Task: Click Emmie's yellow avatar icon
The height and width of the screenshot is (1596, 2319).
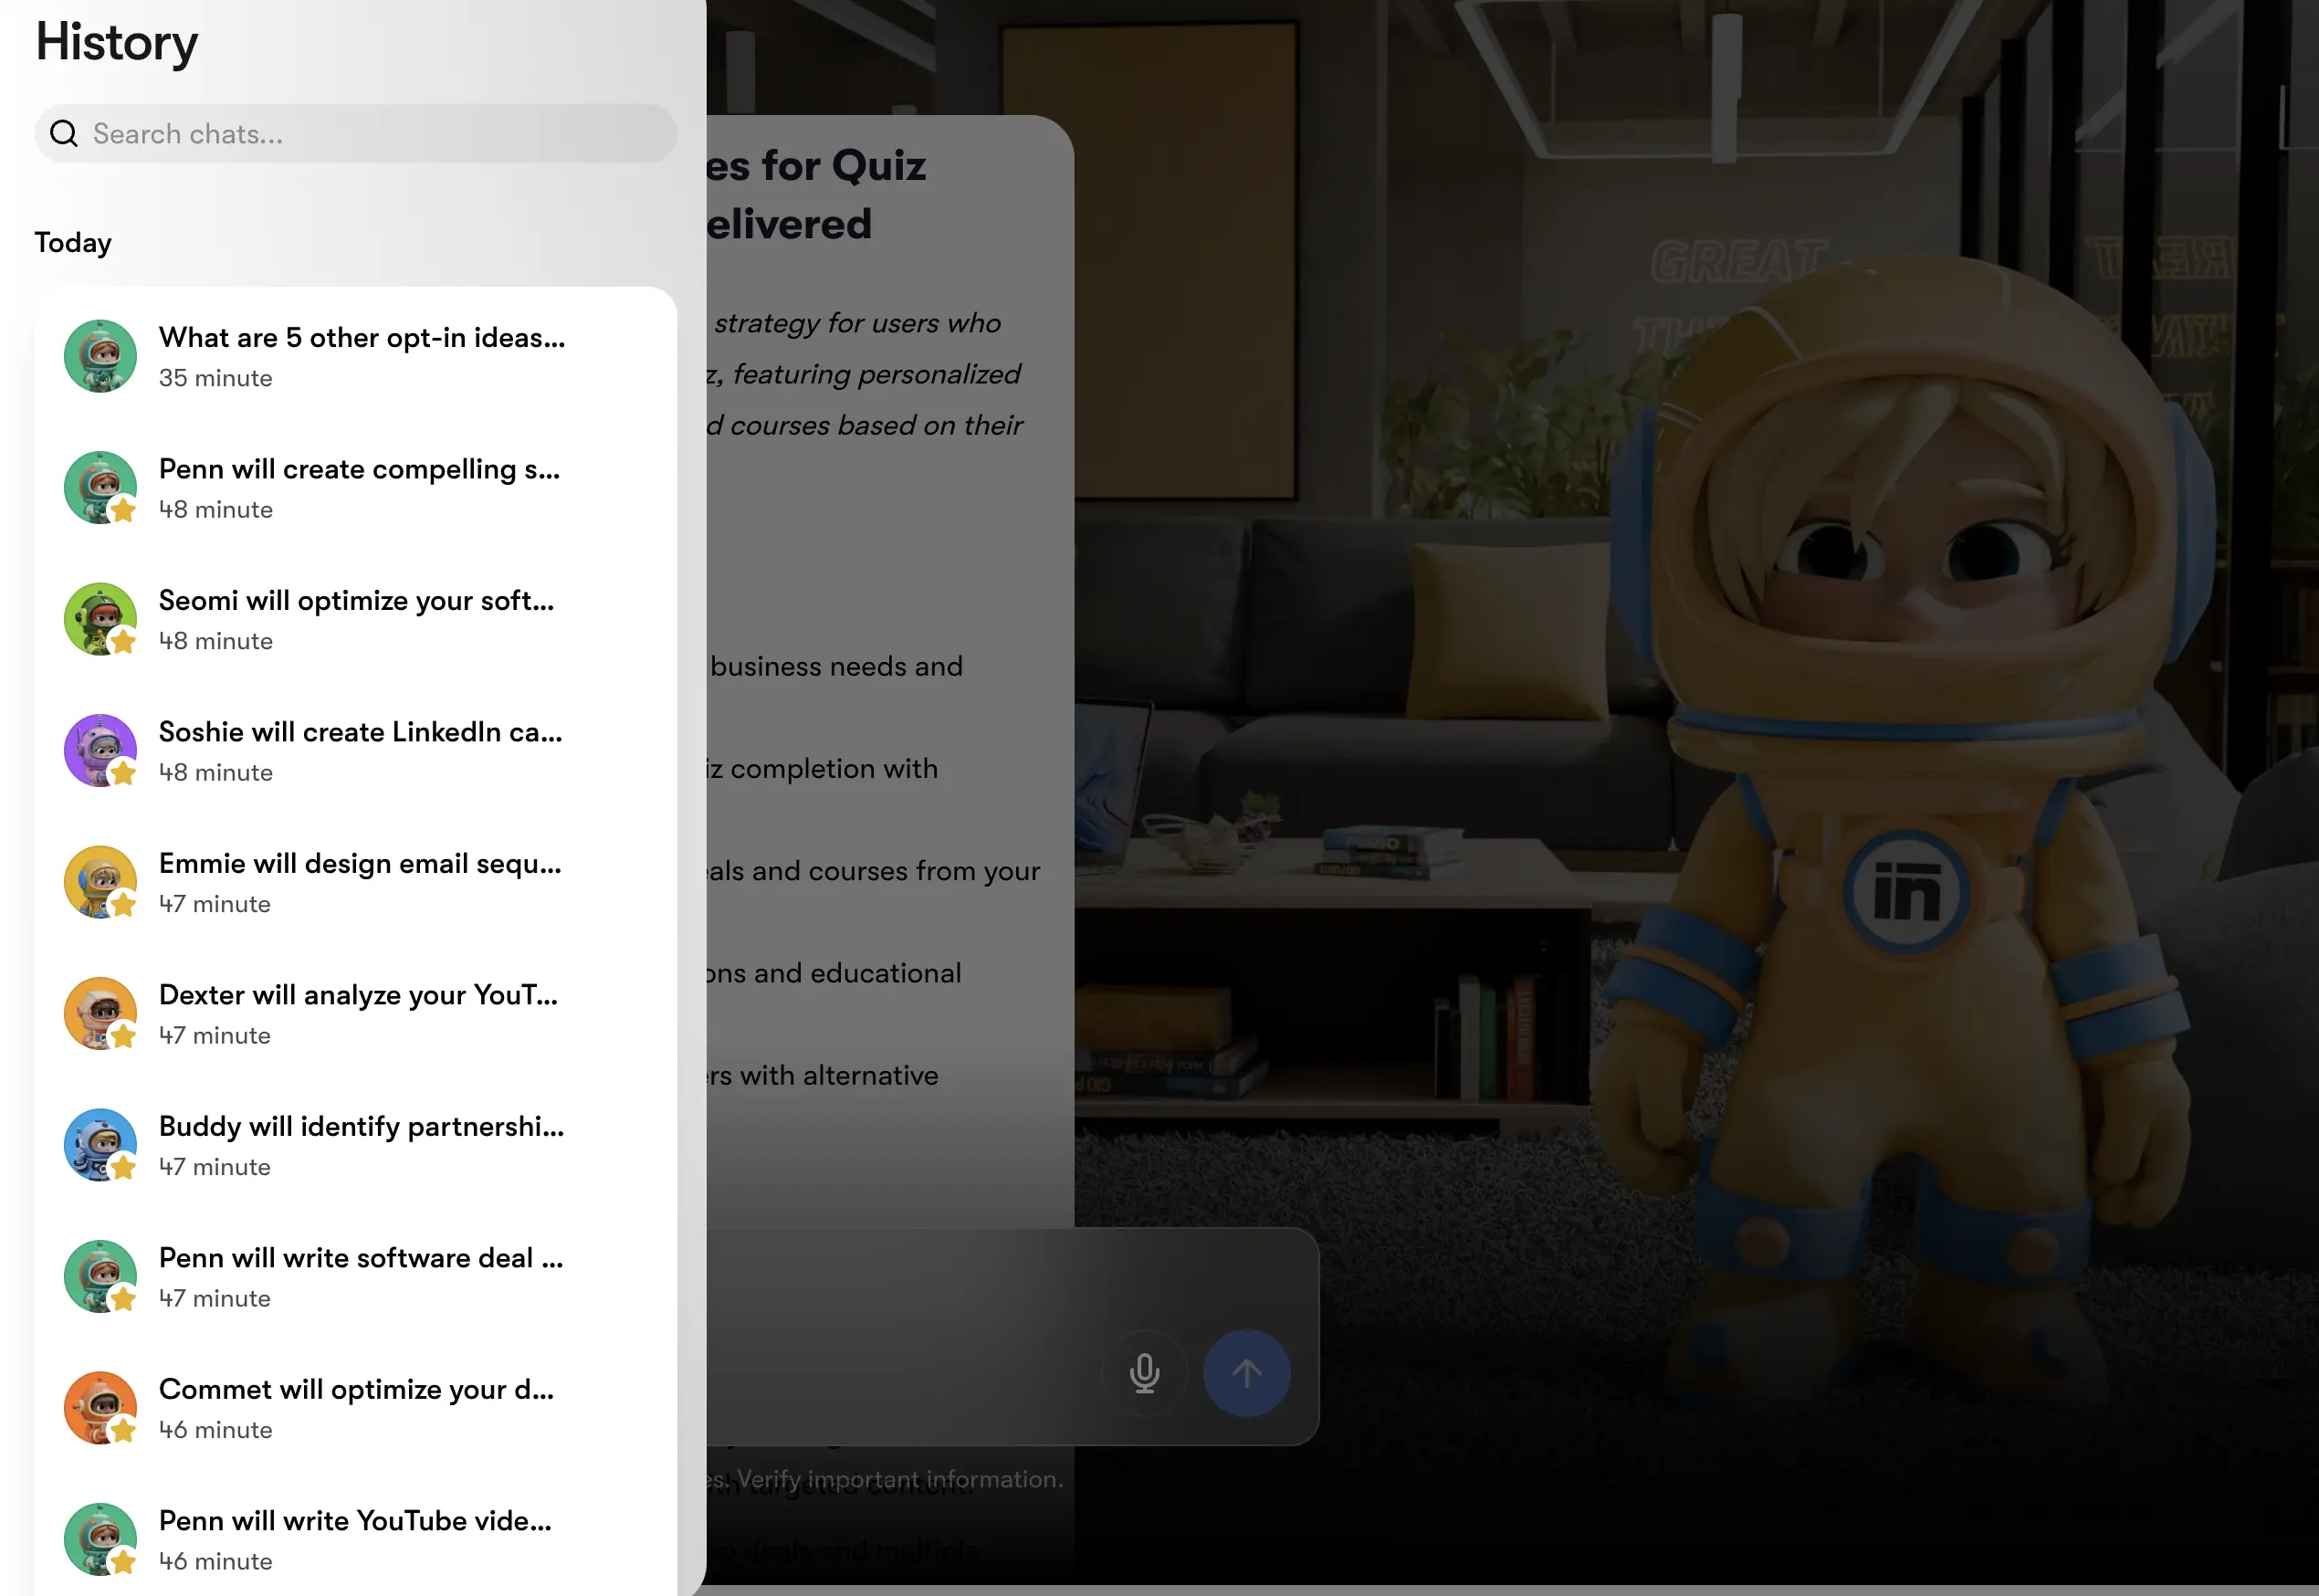Action: pyautogui.click(x=100, y=882)
